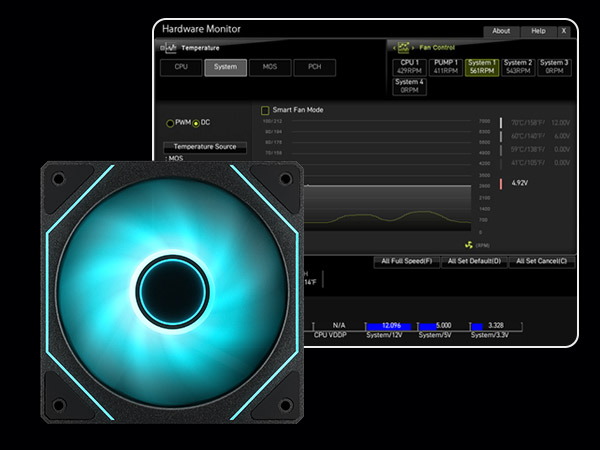Enable the Smart Fan Mode checkbox
The height and width of the screenshot is (450, 600).
point(265,110)
